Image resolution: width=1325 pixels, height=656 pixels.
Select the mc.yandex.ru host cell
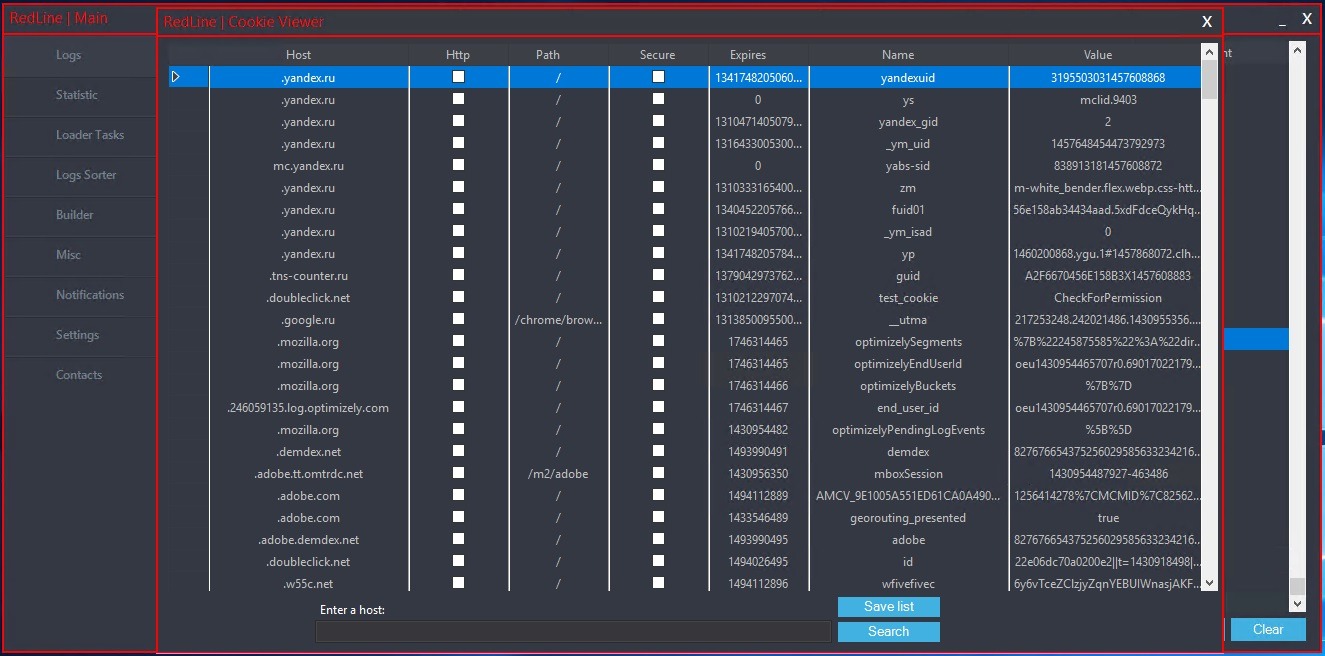pos(308,165)
